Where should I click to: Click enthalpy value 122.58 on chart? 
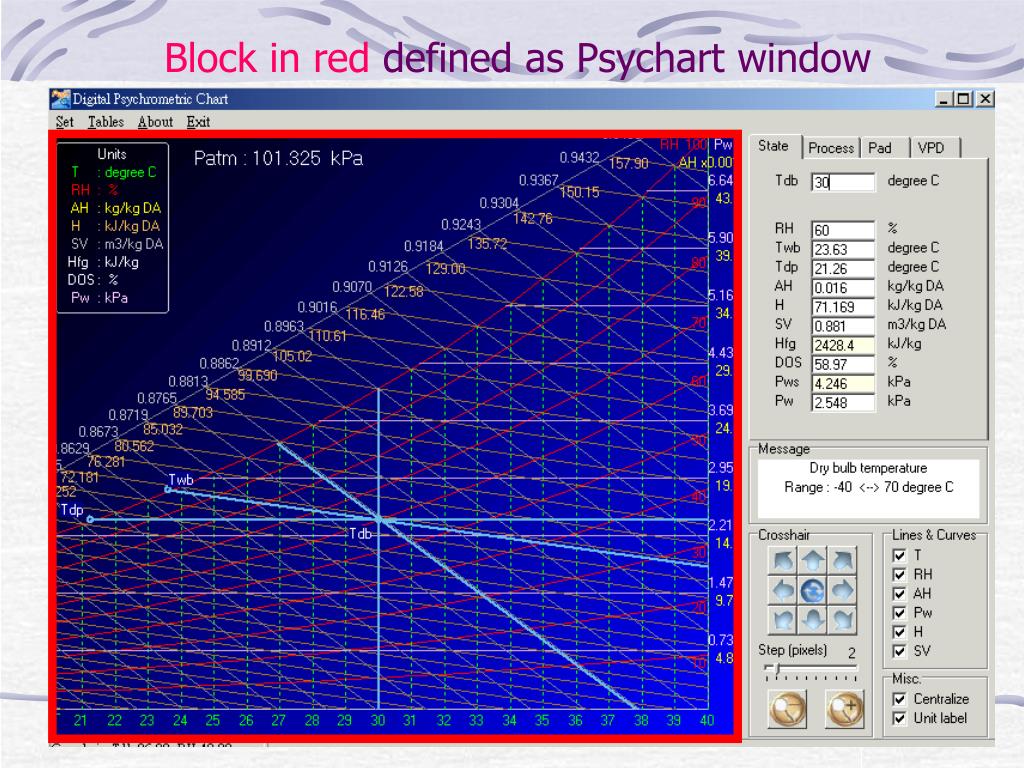pyautogui.click(x=404, y=291)
